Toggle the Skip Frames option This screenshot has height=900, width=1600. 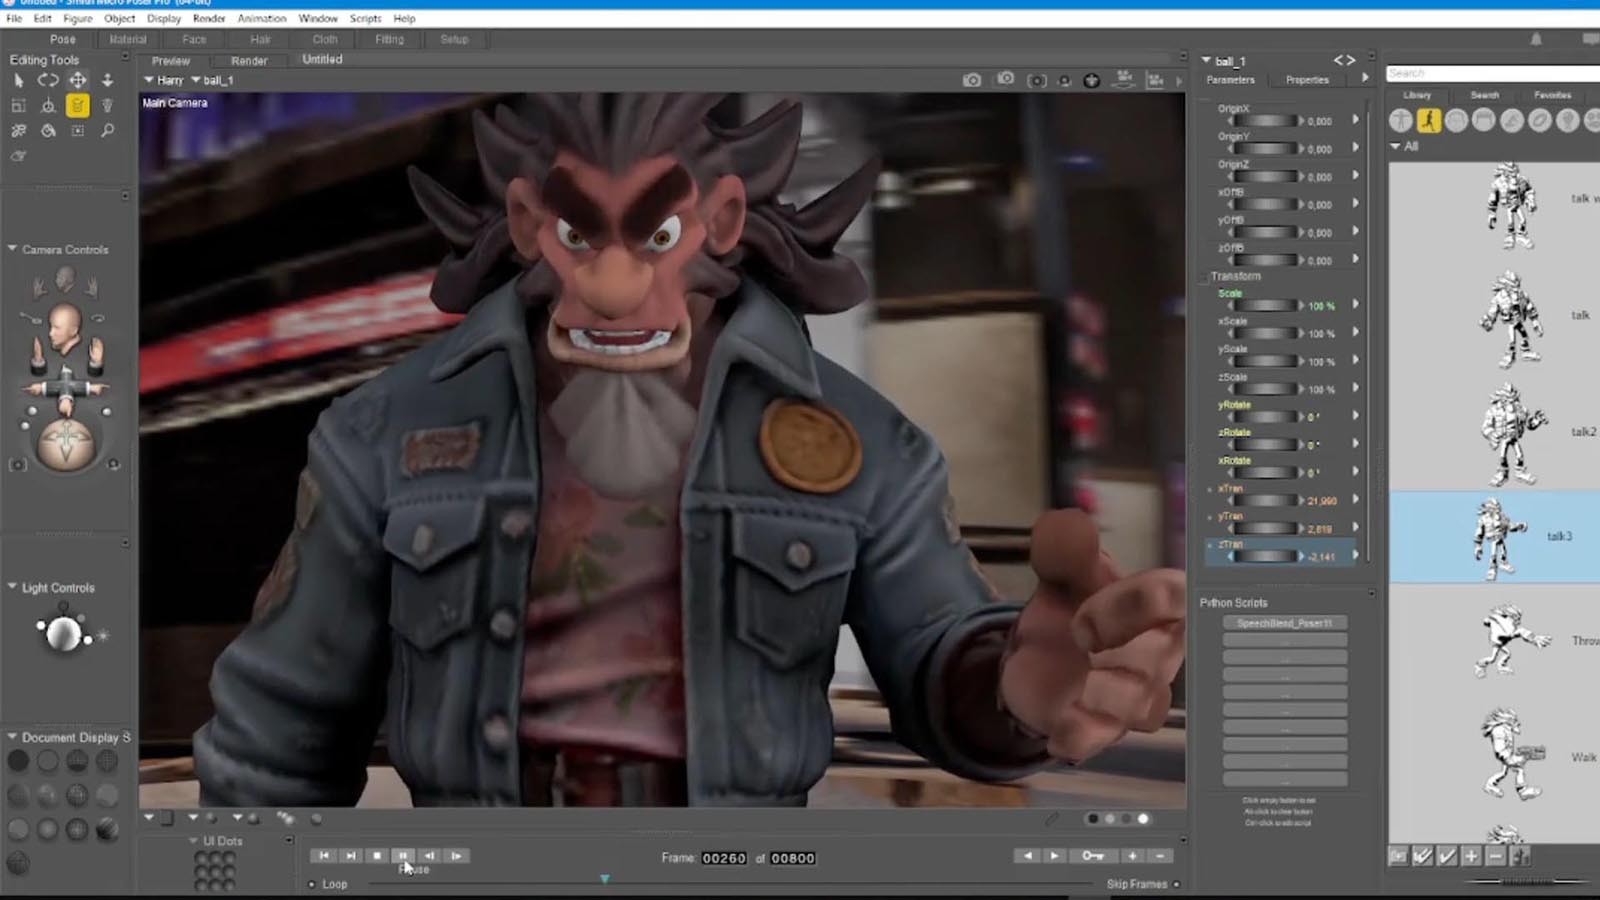(1176, 885)
